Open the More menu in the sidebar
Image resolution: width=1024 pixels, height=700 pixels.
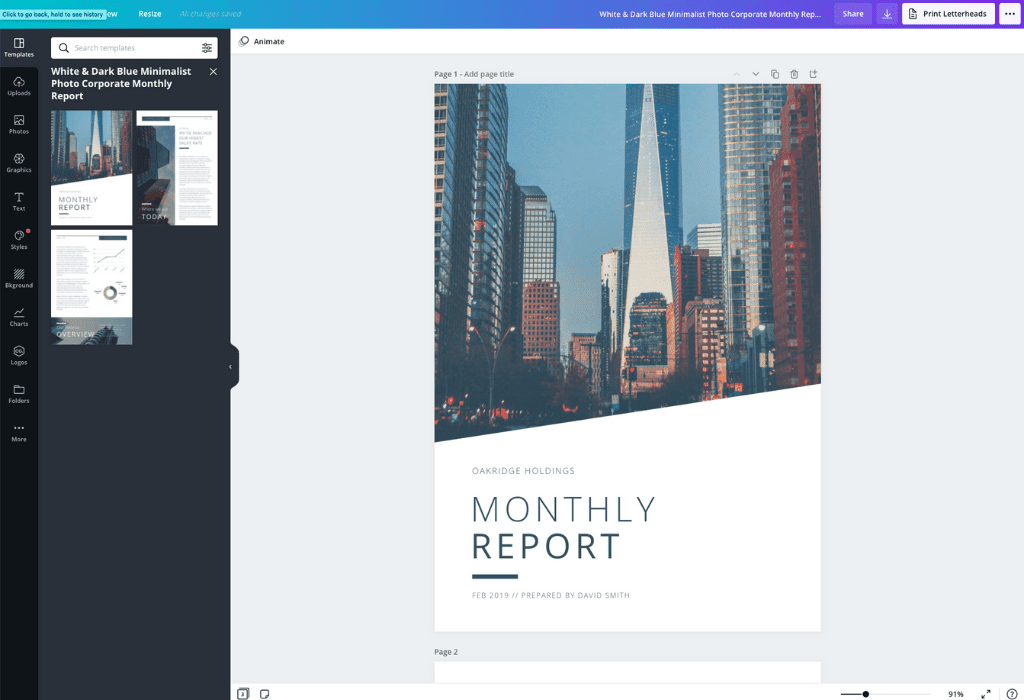click(19, 430)
